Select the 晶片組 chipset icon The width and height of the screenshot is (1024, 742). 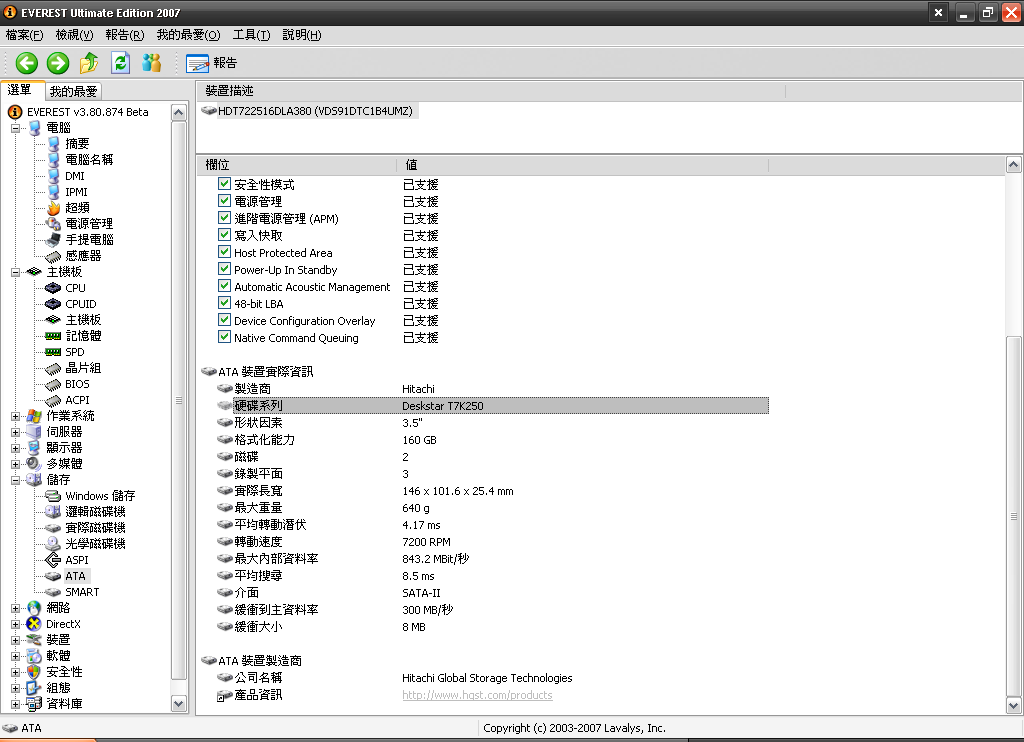53,368
